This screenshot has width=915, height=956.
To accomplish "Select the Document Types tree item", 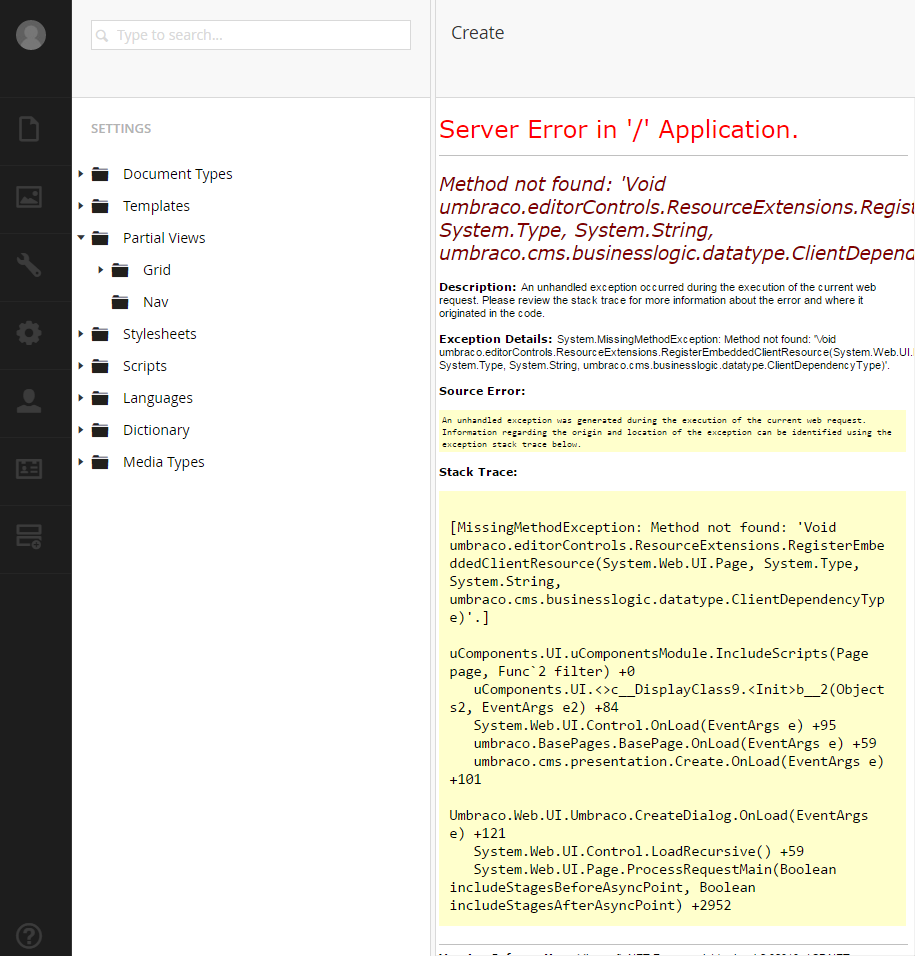I will [x=177, y=174].
